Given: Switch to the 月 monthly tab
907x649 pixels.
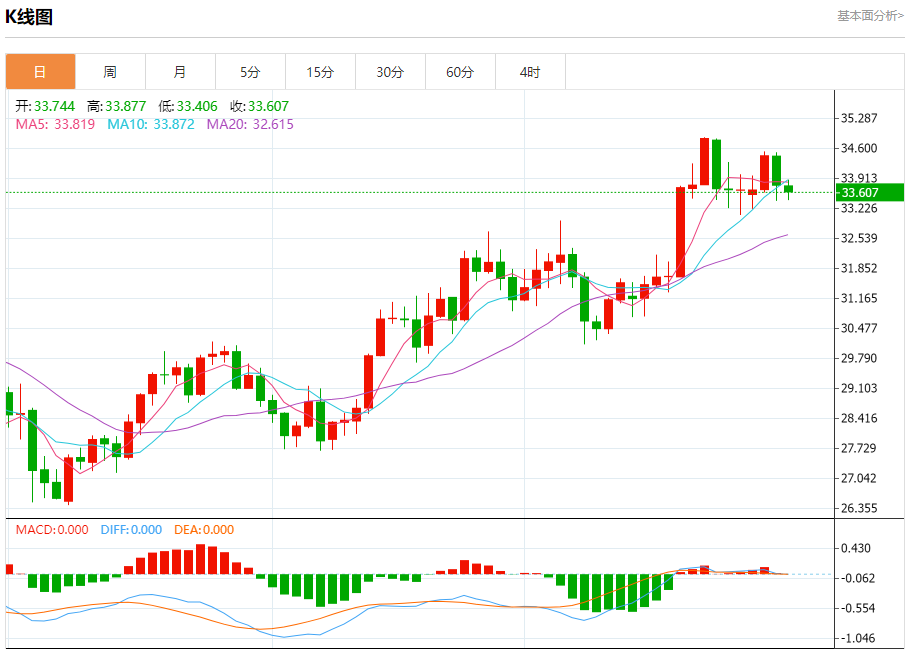Looking at the screenshot, I should point(180,72).
